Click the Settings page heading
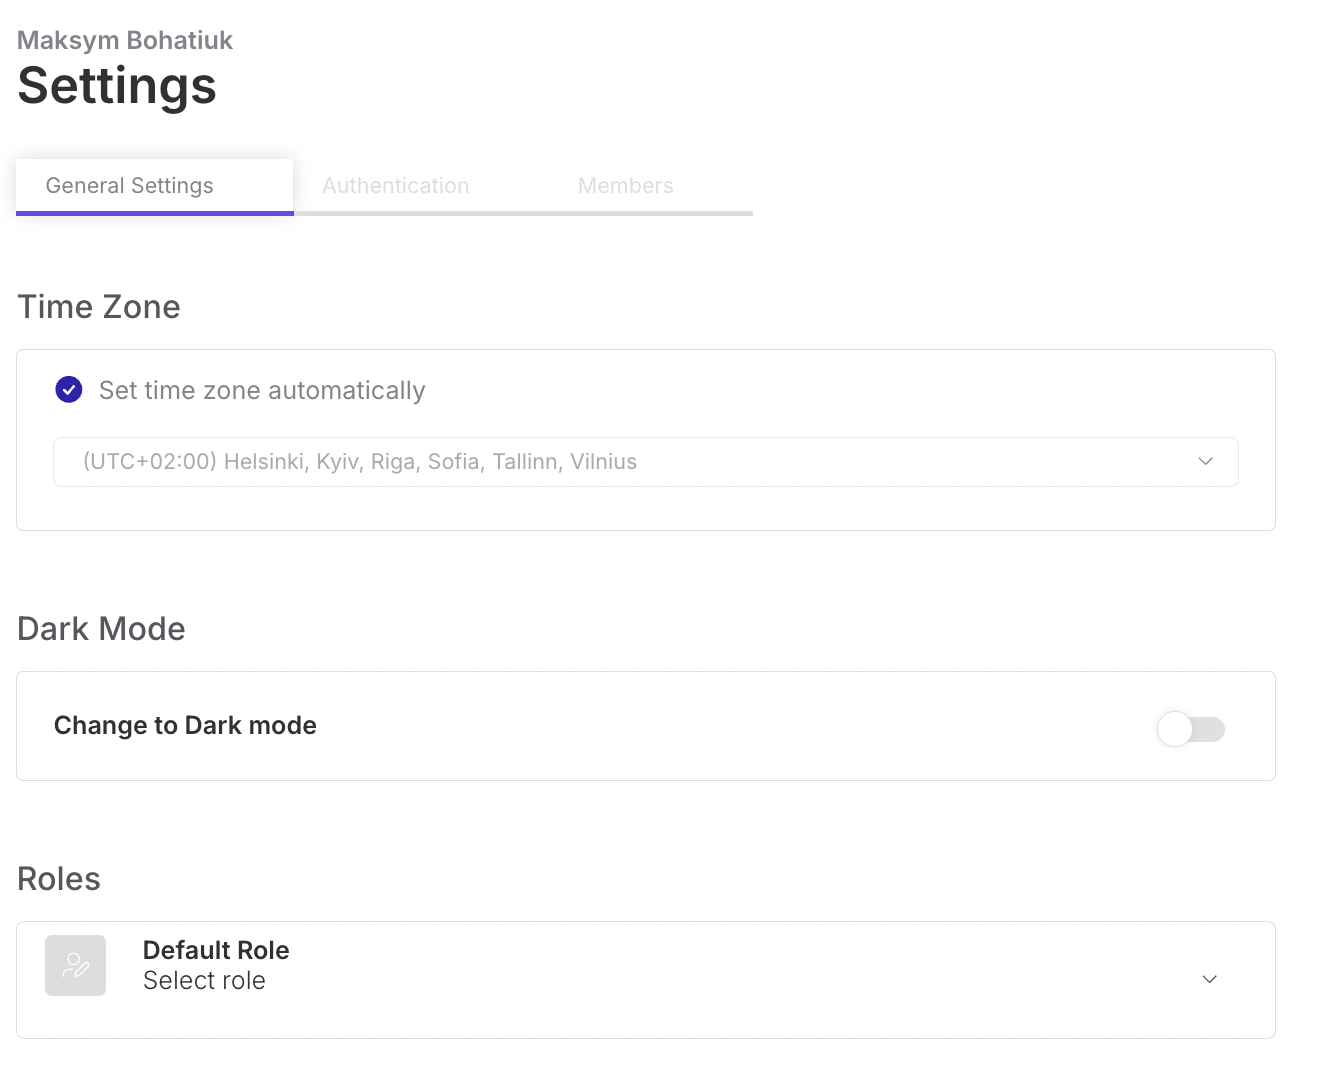 [117, 86]
